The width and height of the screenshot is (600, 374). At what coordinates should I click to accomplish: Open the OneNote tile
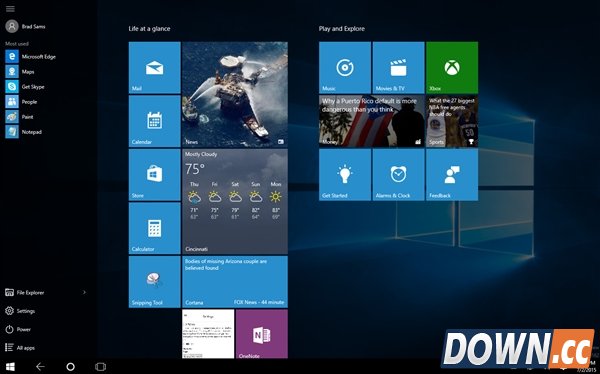(x=262, y=334)
